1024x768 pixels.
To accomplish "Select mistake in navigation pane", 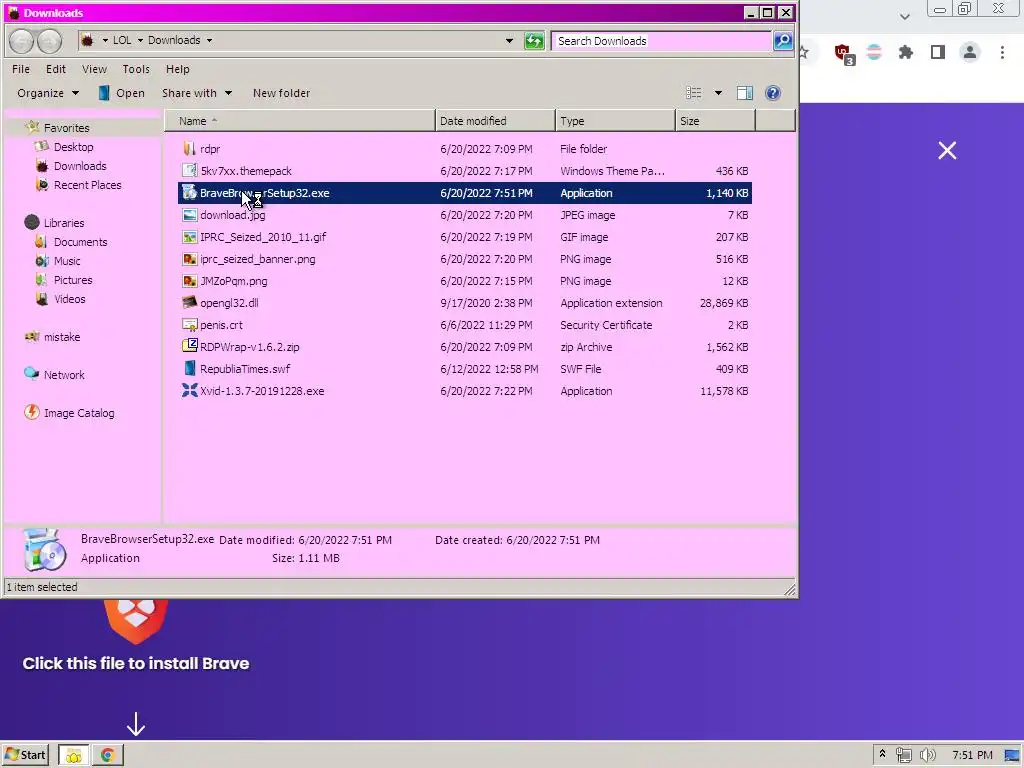I will 61,337.
